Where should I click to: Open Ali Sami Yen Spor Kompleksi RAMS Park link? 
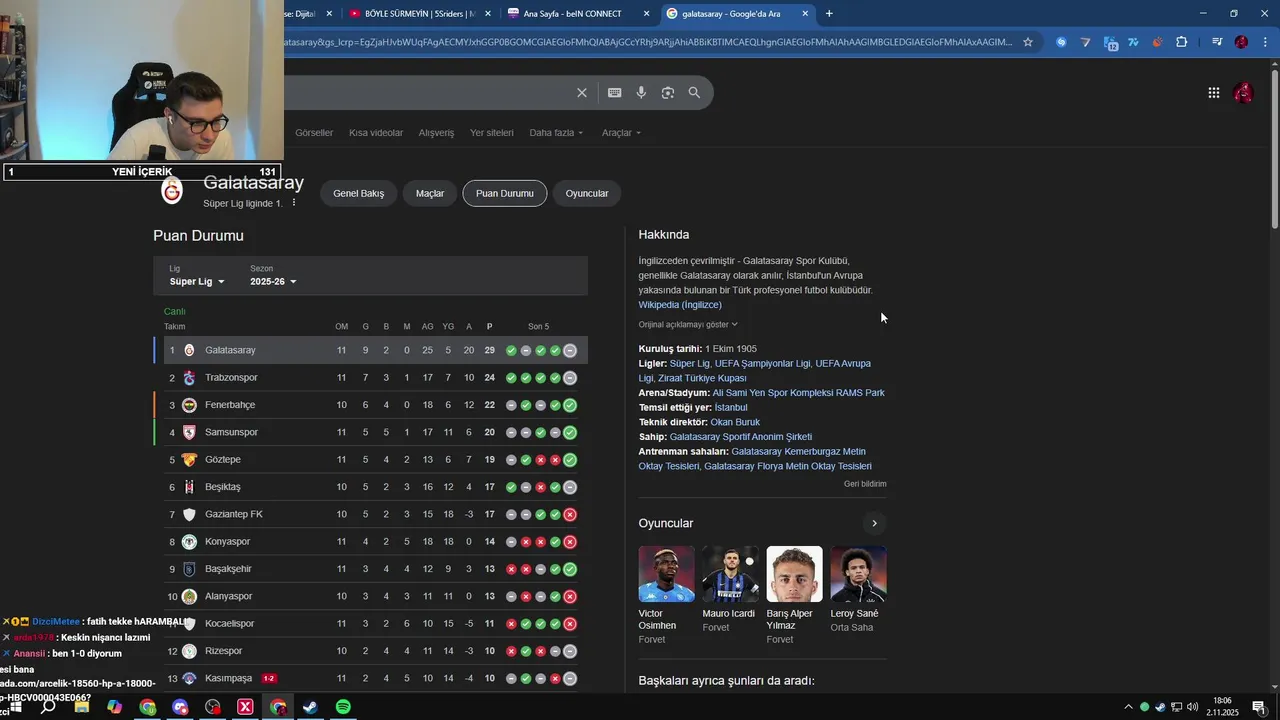click(x=799, y=393)
